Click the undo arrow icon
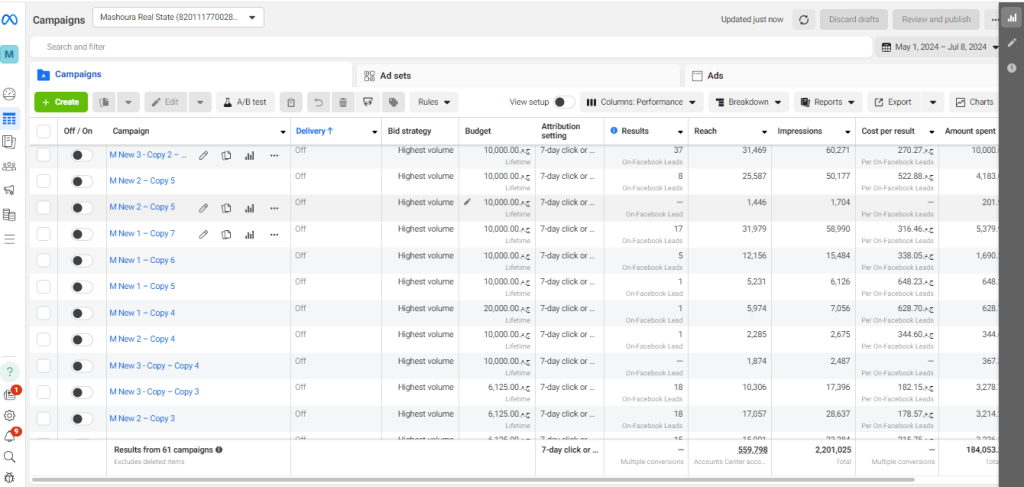The width and height of the screenshot is (1024, 487). click(x=317, y=102)
